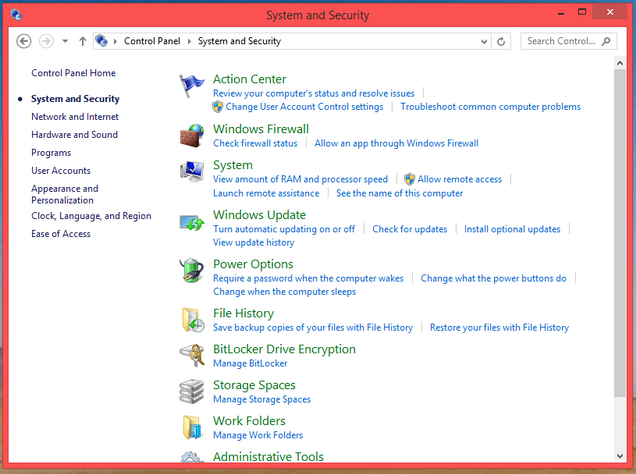Open the BitLocker keys and lock icon

tap(192, 355)
